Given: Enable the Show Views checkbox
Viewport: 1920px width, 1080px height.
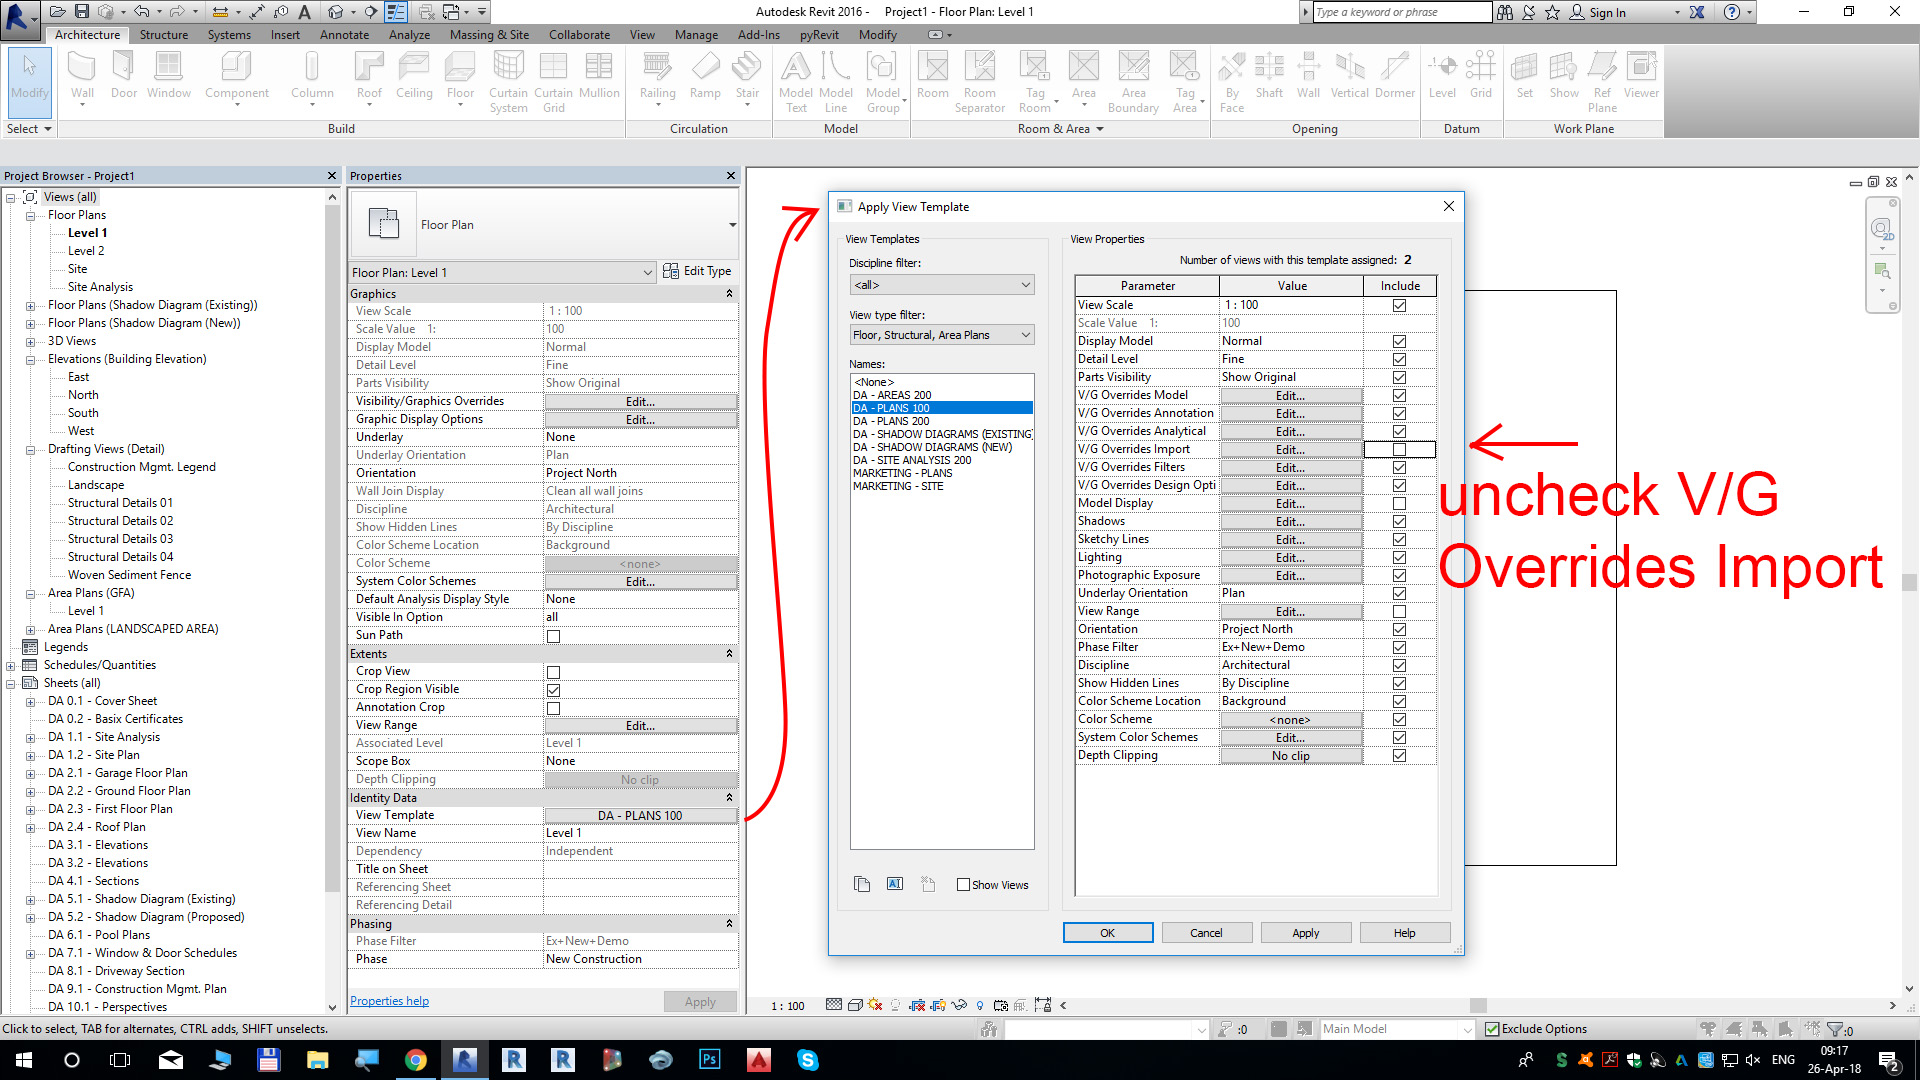Looking at the screenshot, I should 964,885.
